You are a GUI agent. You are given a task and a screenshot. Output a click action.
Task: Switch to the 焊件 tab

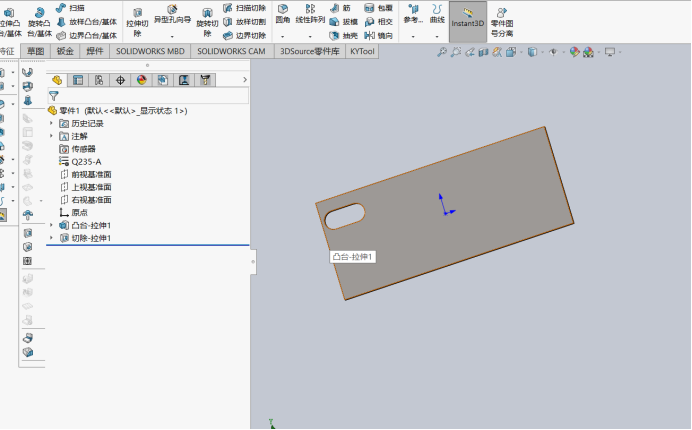pos(94,51)
